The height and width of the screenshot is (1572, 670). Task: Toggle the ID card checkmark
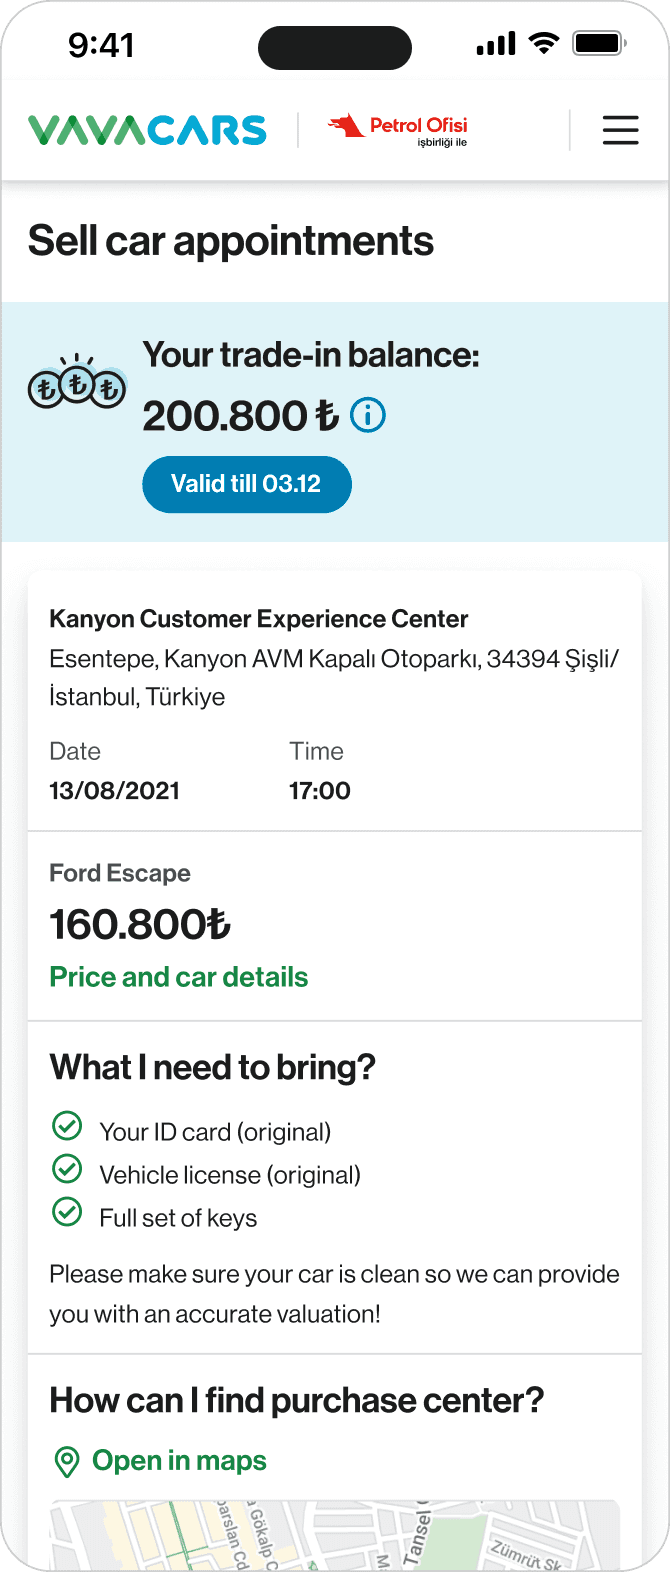67,1127
